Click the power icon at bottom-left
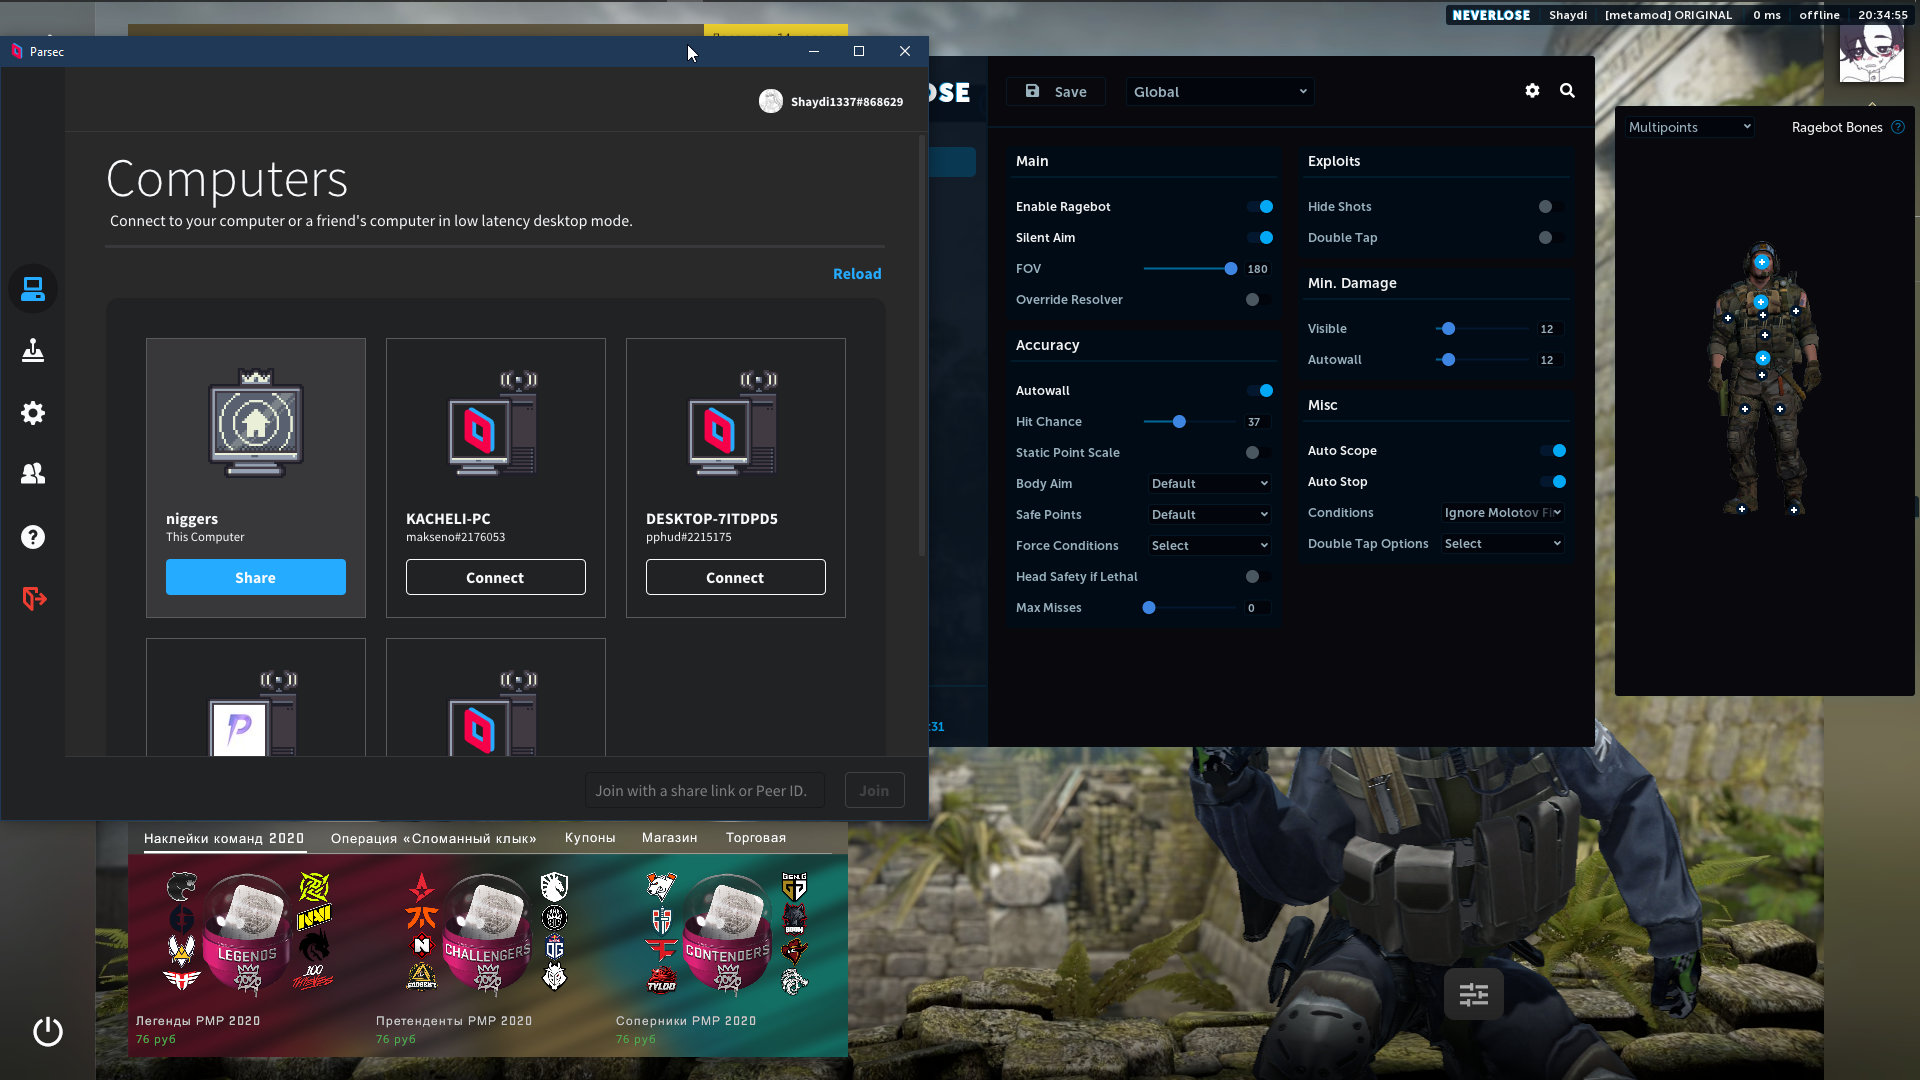This screenshot has width=1920, height=1080. [48, 1031]
